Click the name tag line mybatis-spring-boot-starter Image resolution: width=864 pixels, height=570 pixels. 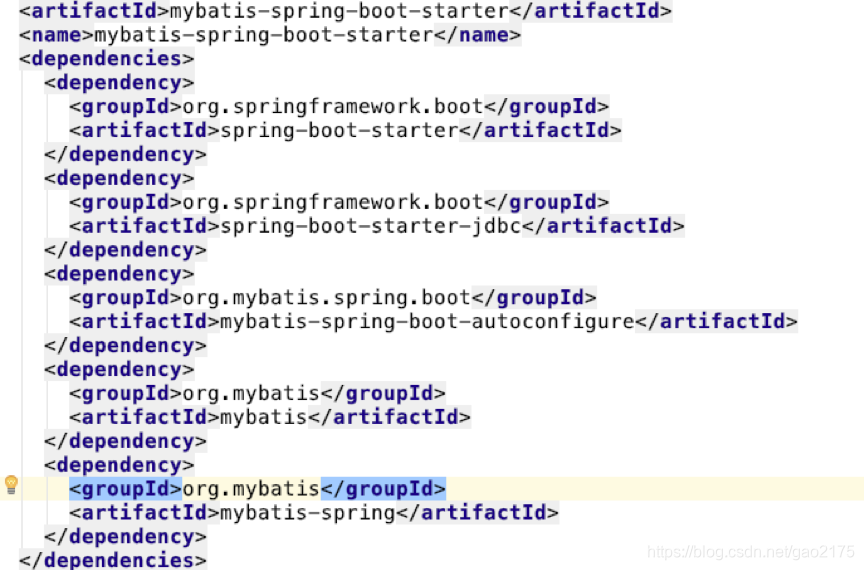click(270, 35)
